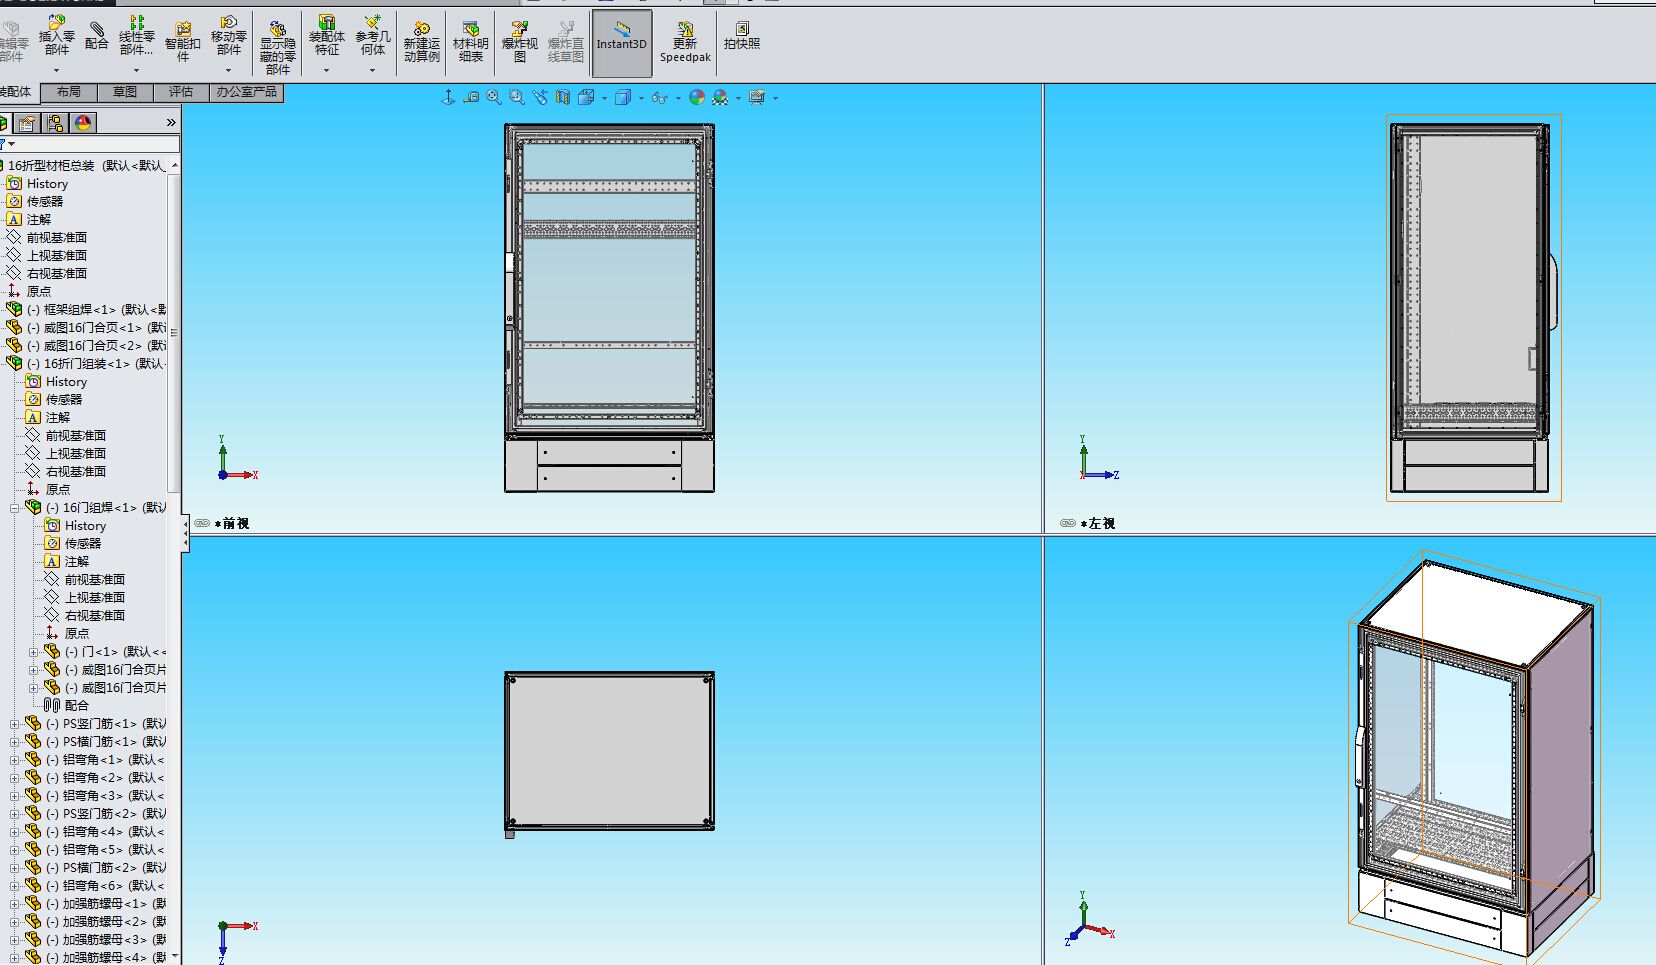
Task: Take a snapshot with 拍快照
Action: tap(742, 36)
